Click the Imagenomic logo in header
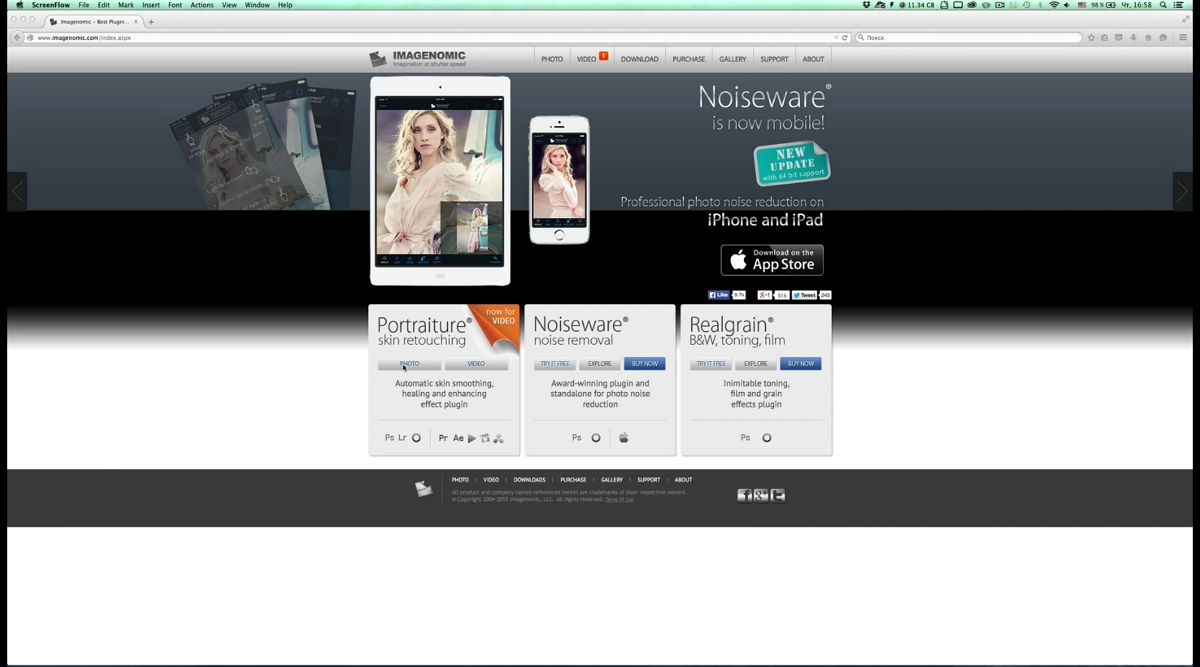 (x=417, y=58)
